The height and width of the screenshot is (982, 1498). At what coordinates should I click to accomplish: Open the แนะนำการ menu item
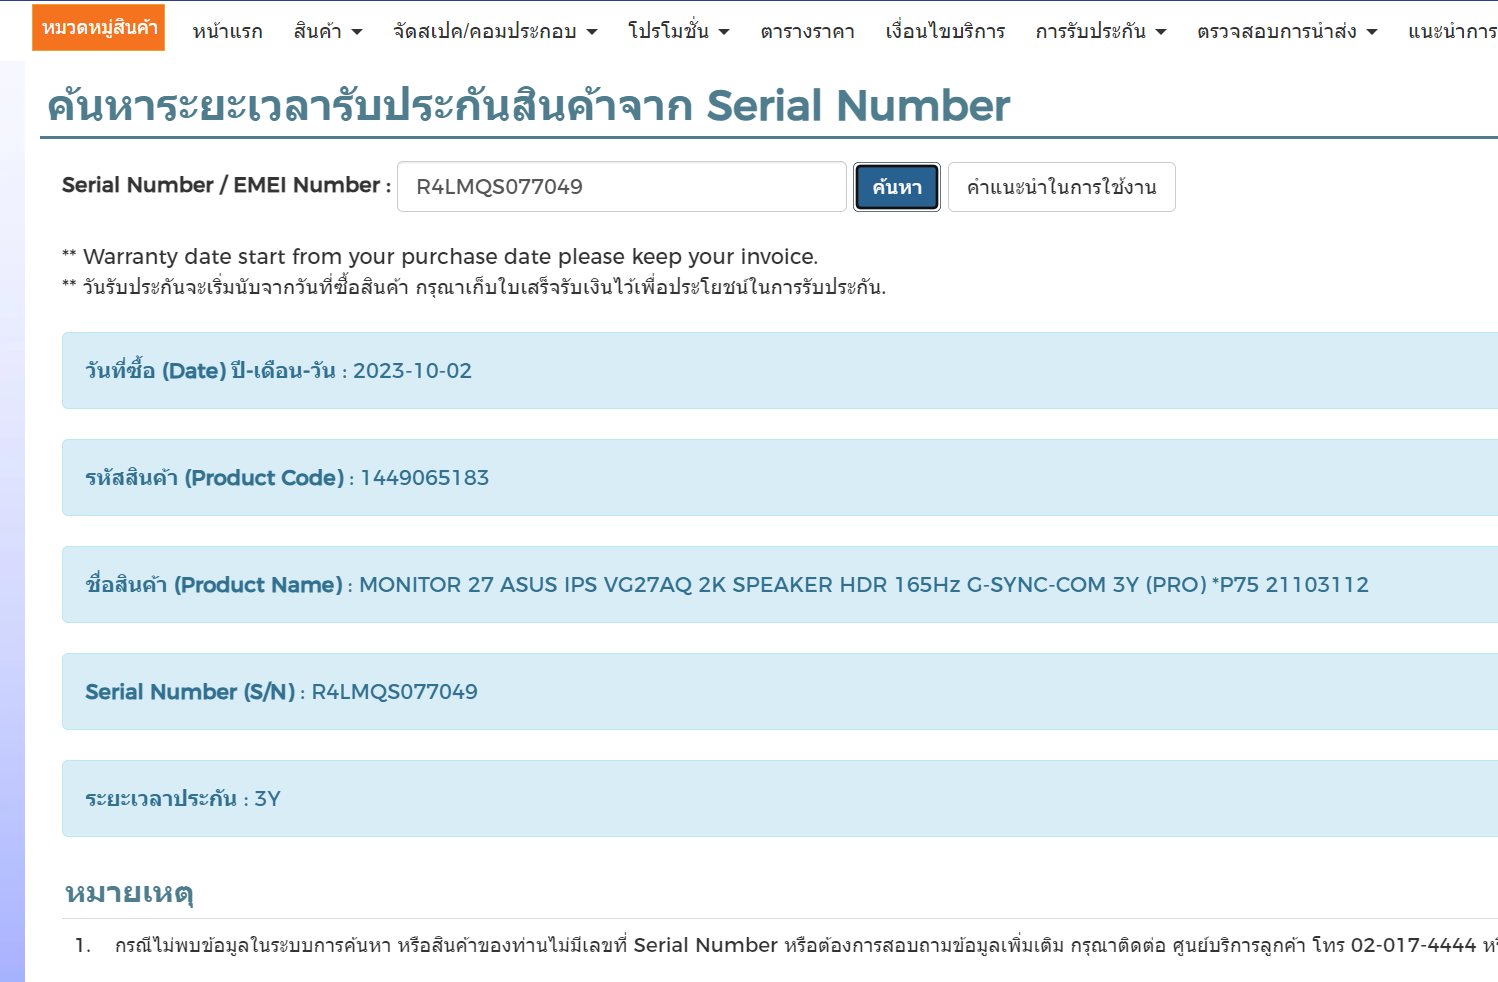[x=1452, y=32]
